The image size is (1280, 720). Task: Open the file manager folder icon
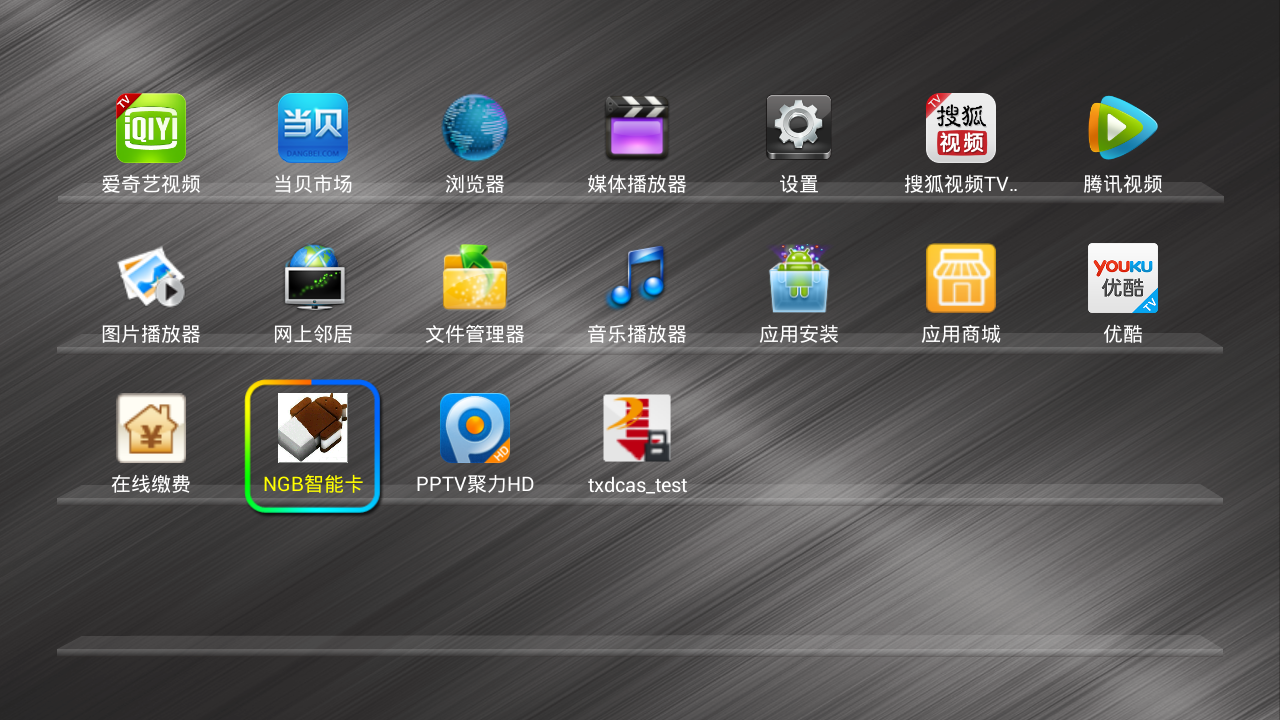click(475, 278)
